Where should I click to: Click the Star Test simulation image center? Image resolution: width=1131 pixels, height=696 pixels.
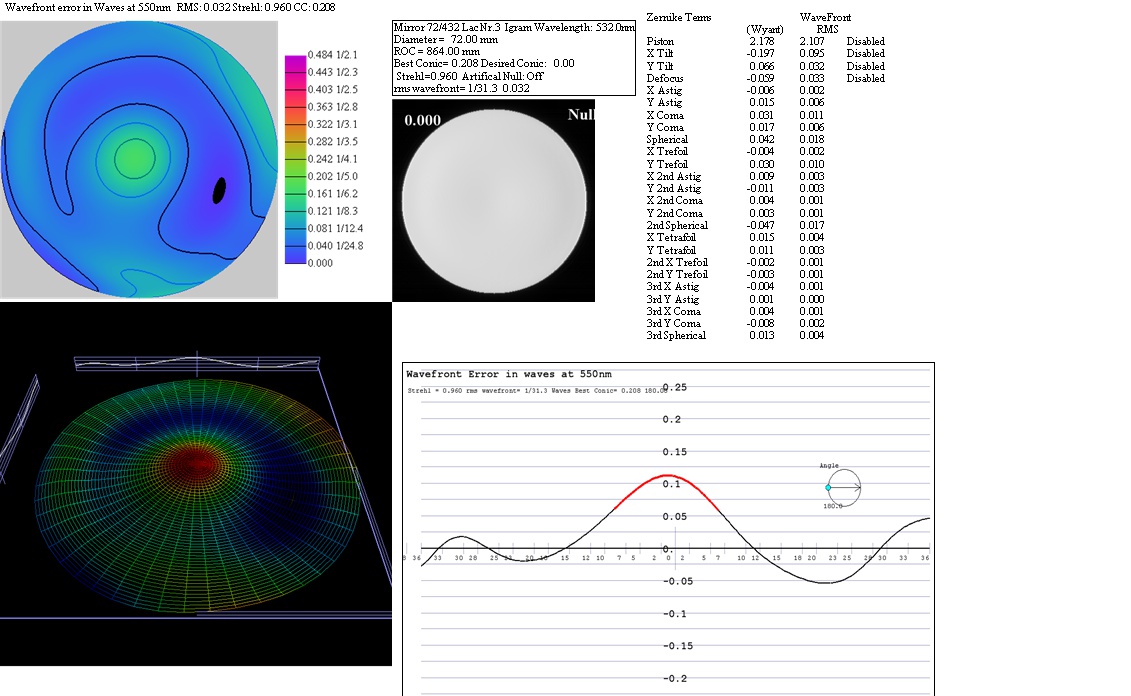coord(494,199)
